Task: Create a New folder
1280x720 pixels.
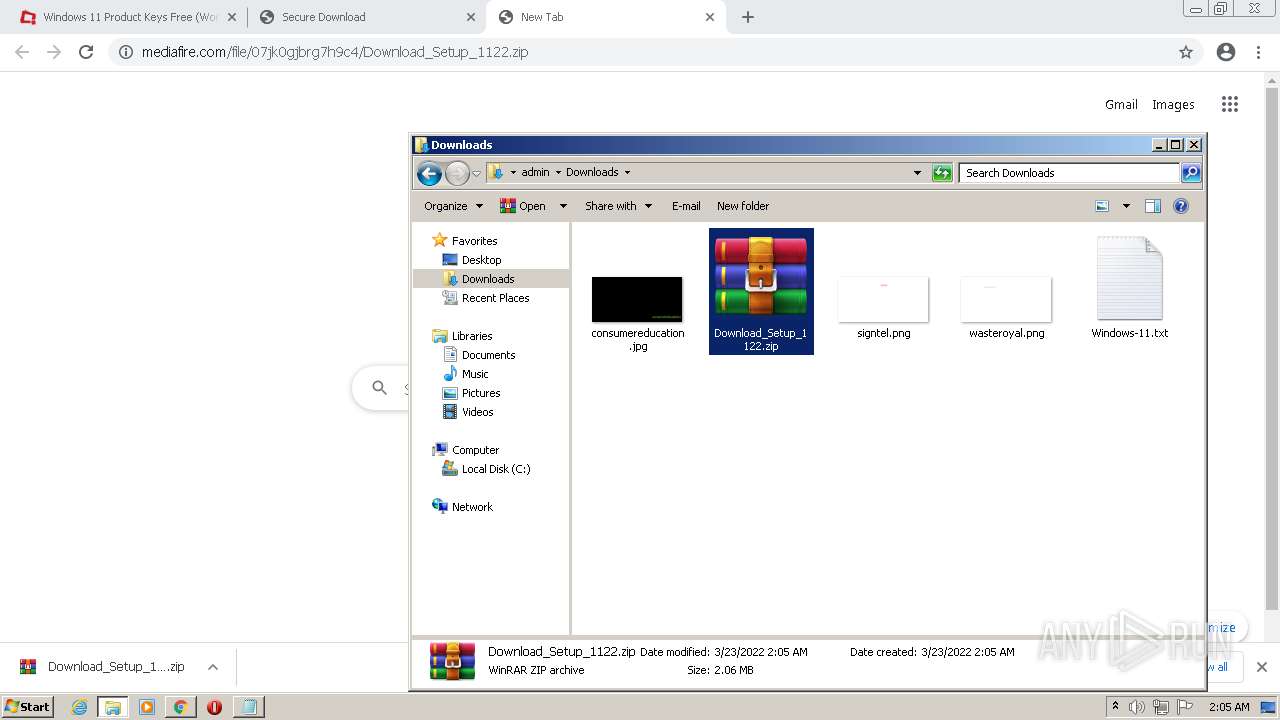Action: coord(743,206)
